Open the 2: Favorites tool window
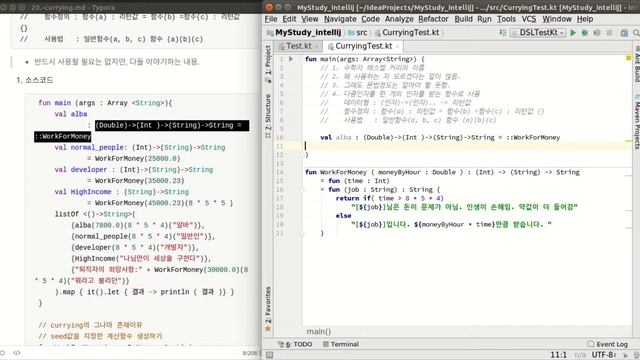 pyautogui.click(x=268, y=308)
